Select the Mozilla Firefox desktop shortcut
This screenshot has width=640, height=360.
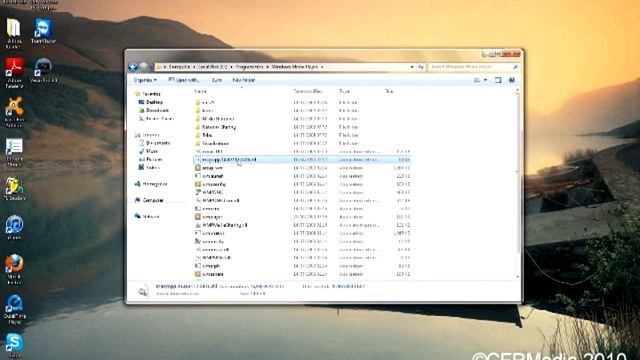coord(14,269)
